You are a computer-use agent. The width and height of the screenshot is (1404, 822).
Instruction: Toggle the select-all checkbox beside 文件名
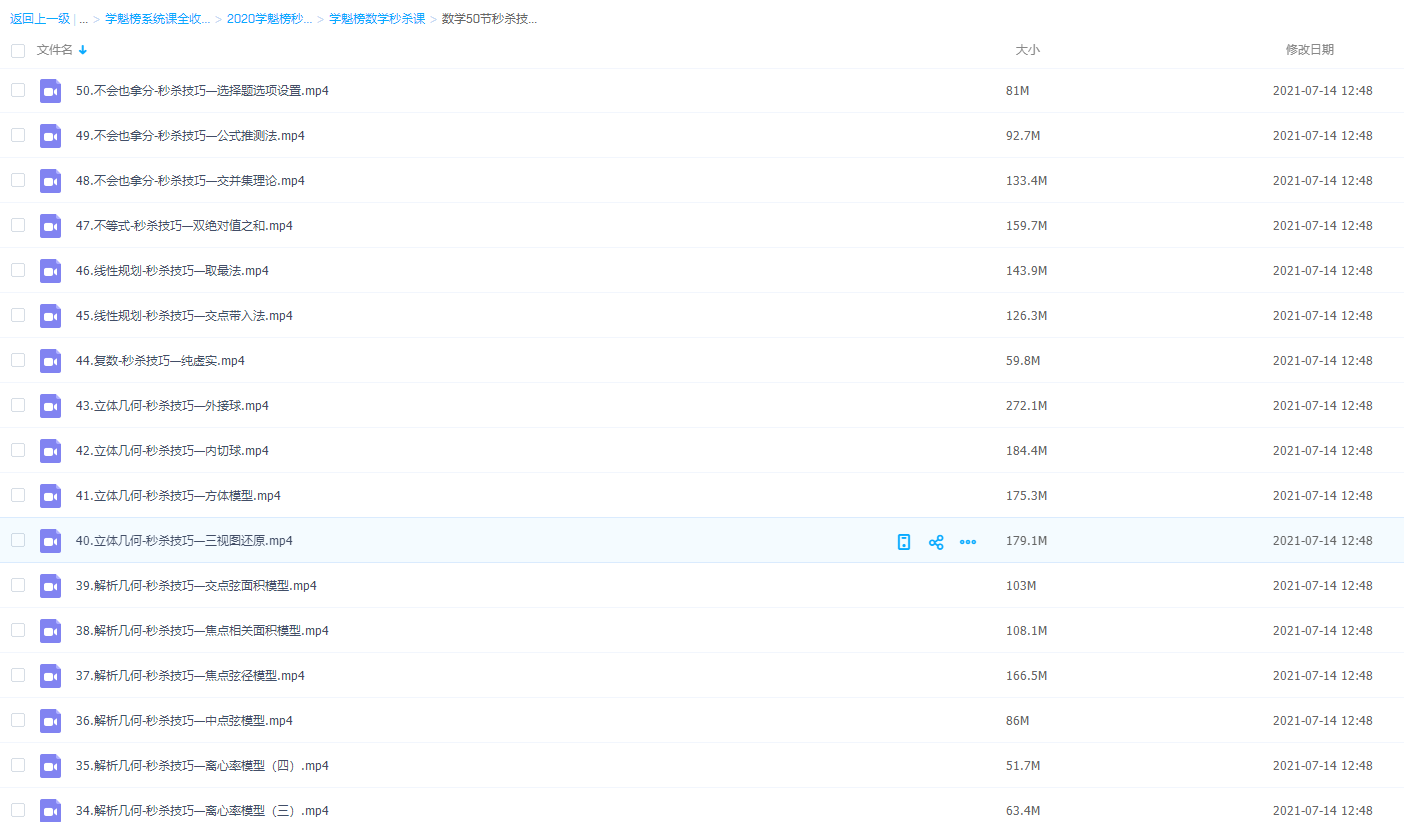[x=18, y=50]
